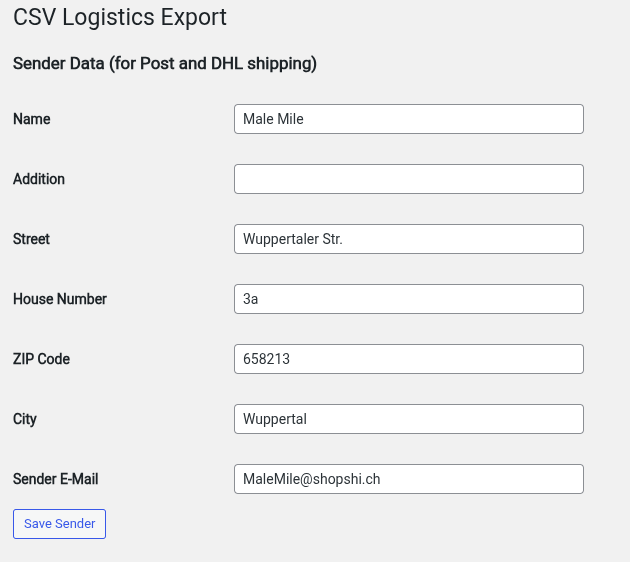The width and height of the screenshot is (630, 562).
Task: Click the Street label
Action: [32, 239]
